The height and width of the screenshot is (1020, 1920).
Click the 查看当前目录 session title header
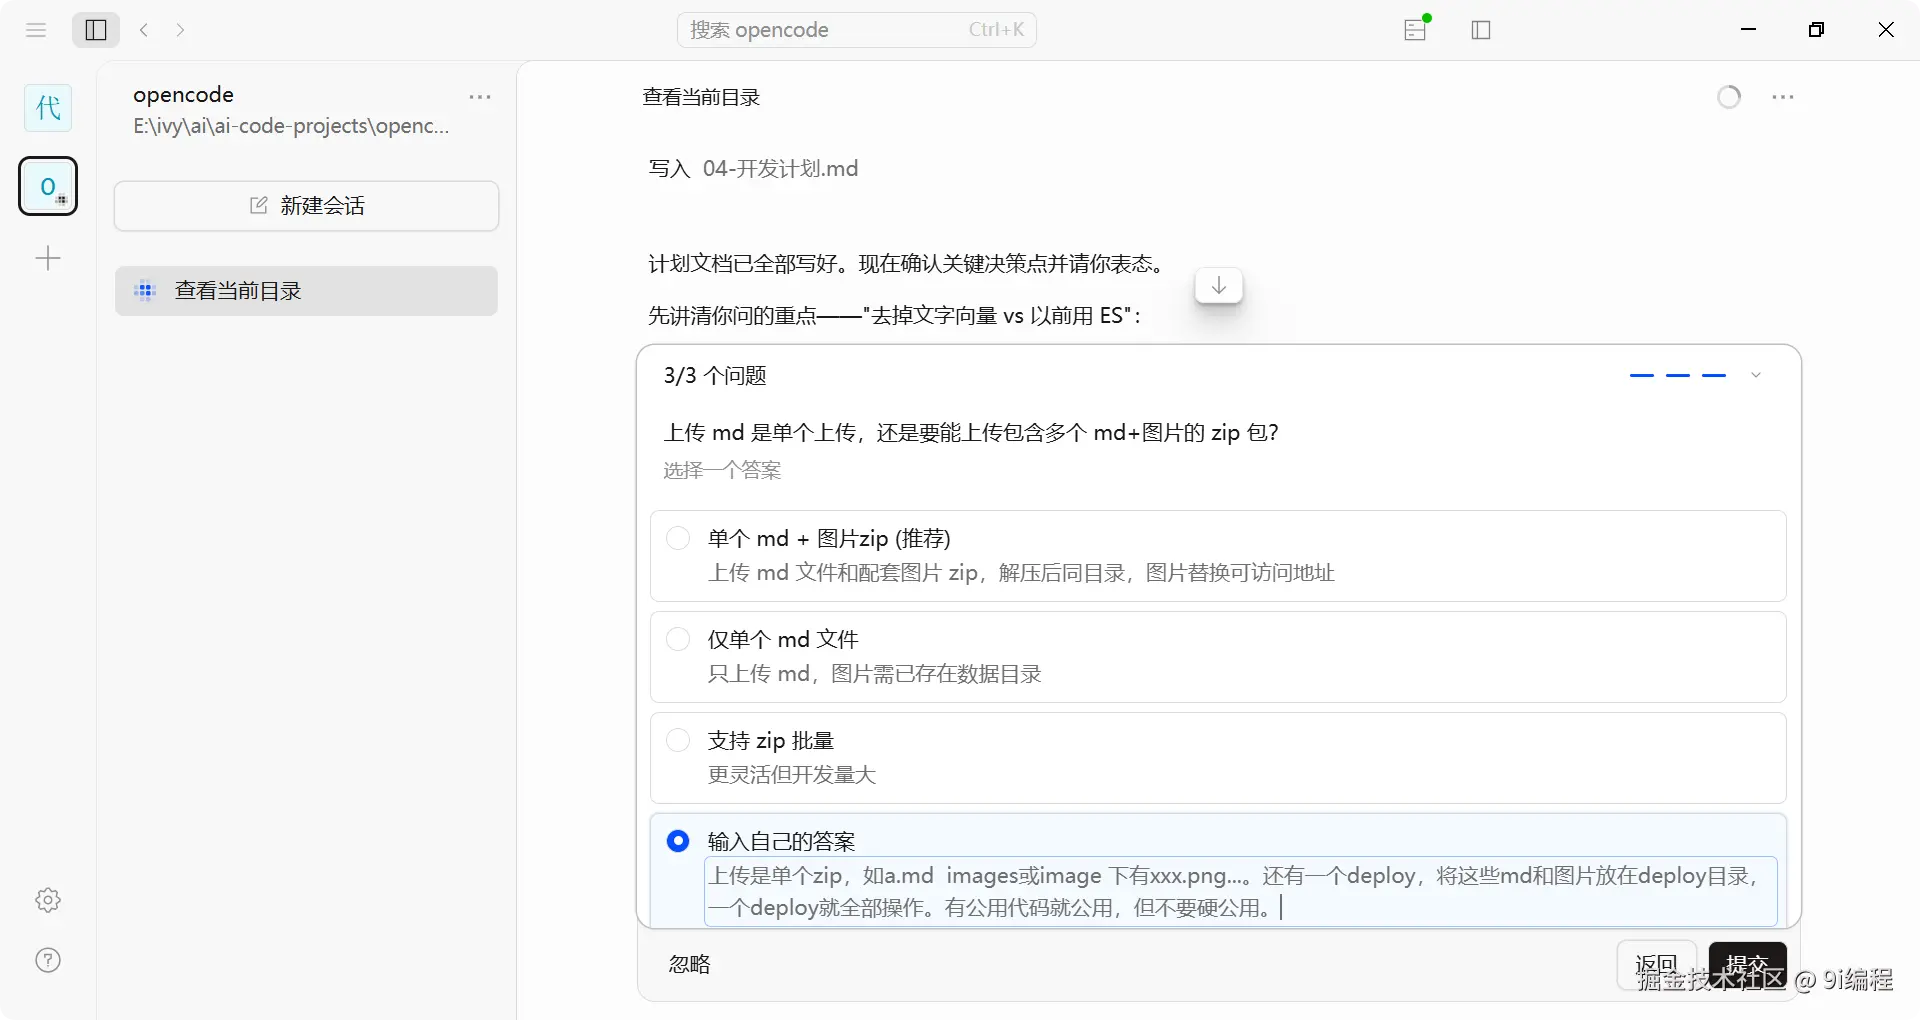tap(701, 97)
